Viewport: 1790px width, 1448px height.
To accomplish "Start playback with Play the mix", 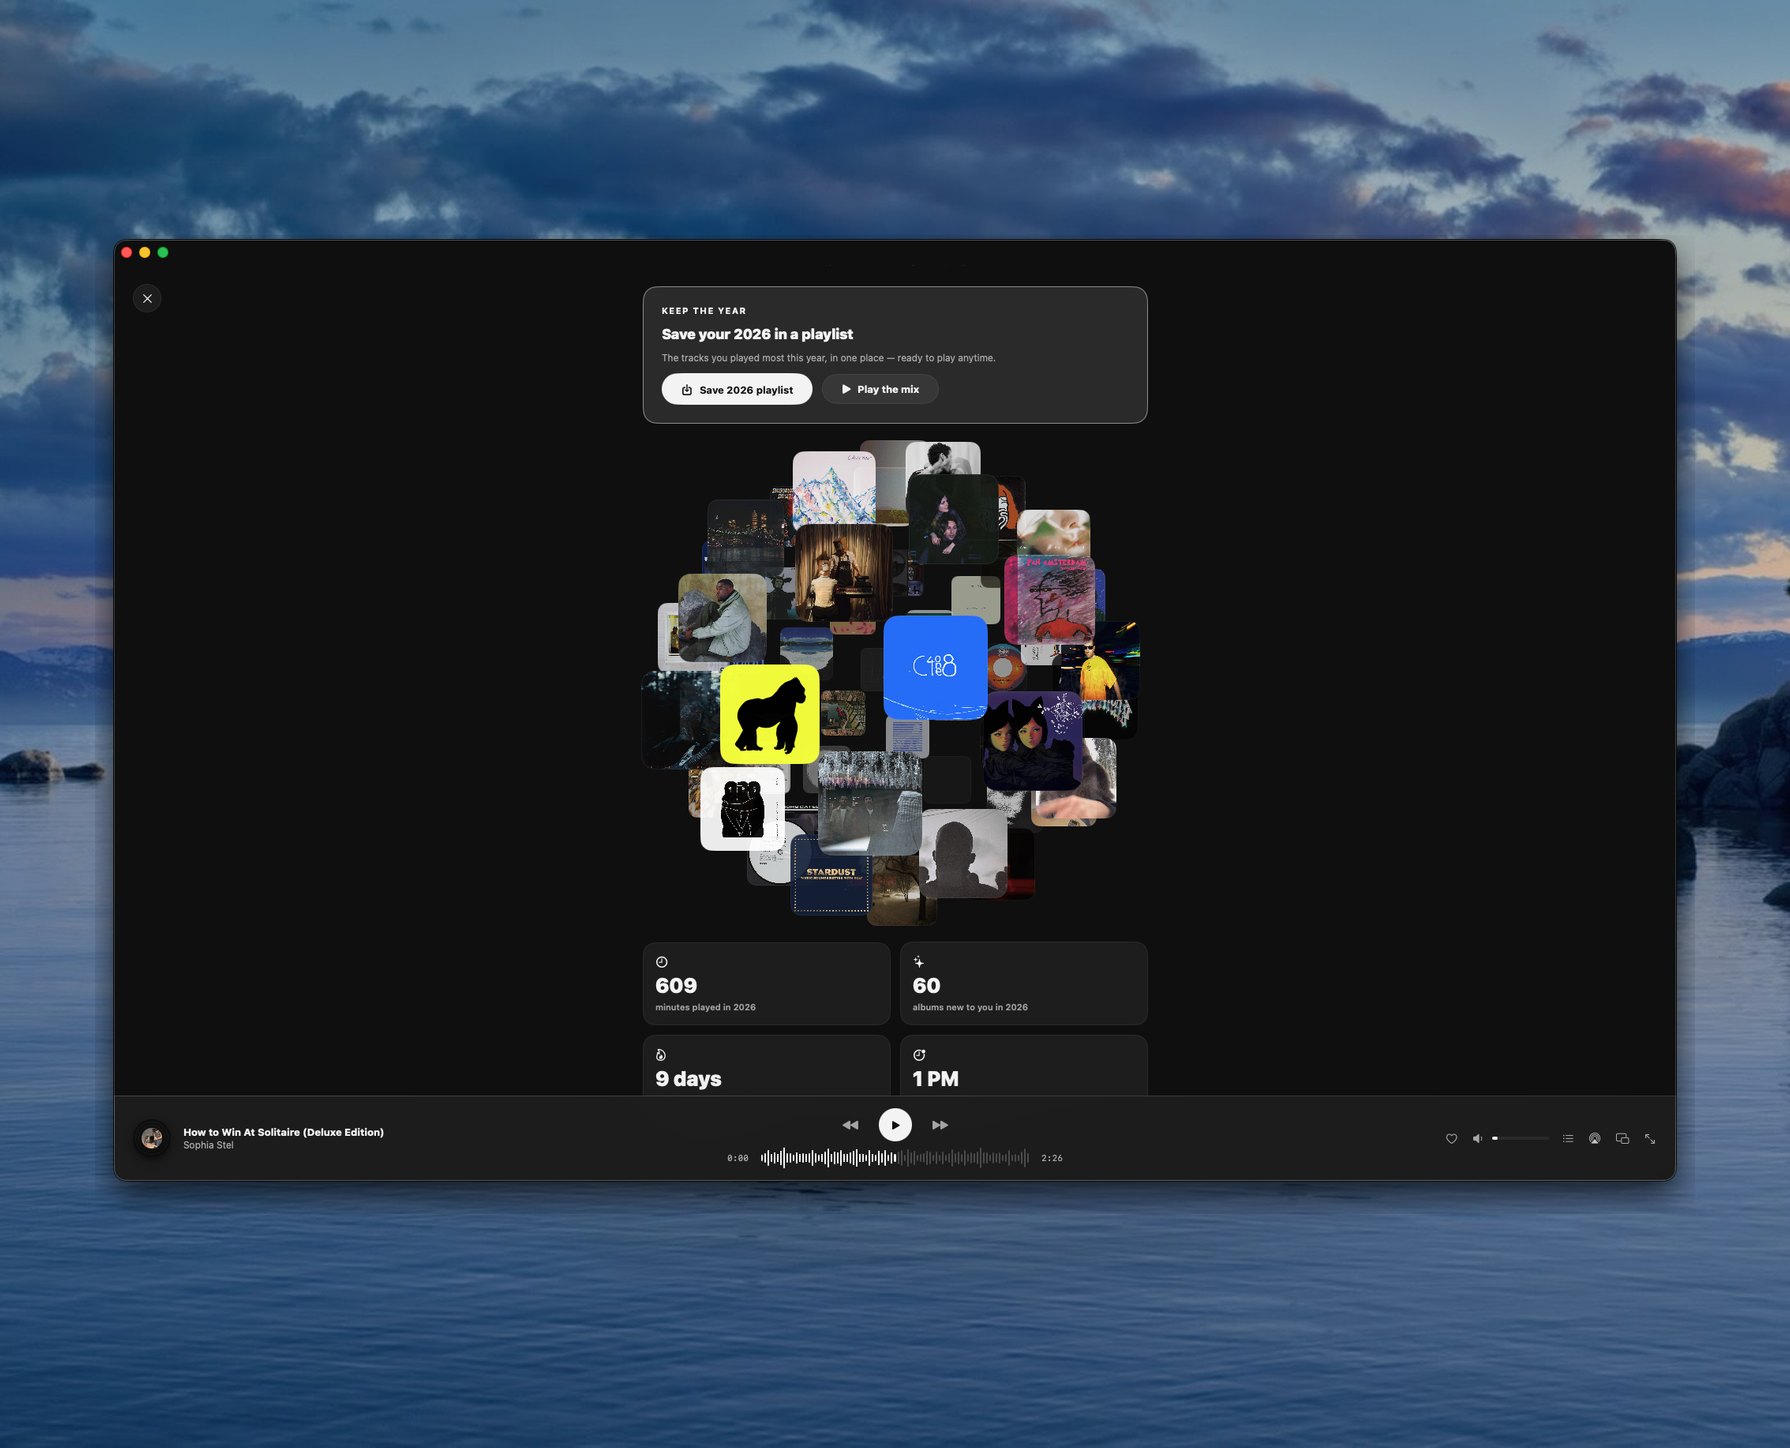I will (x=880, y=389).
